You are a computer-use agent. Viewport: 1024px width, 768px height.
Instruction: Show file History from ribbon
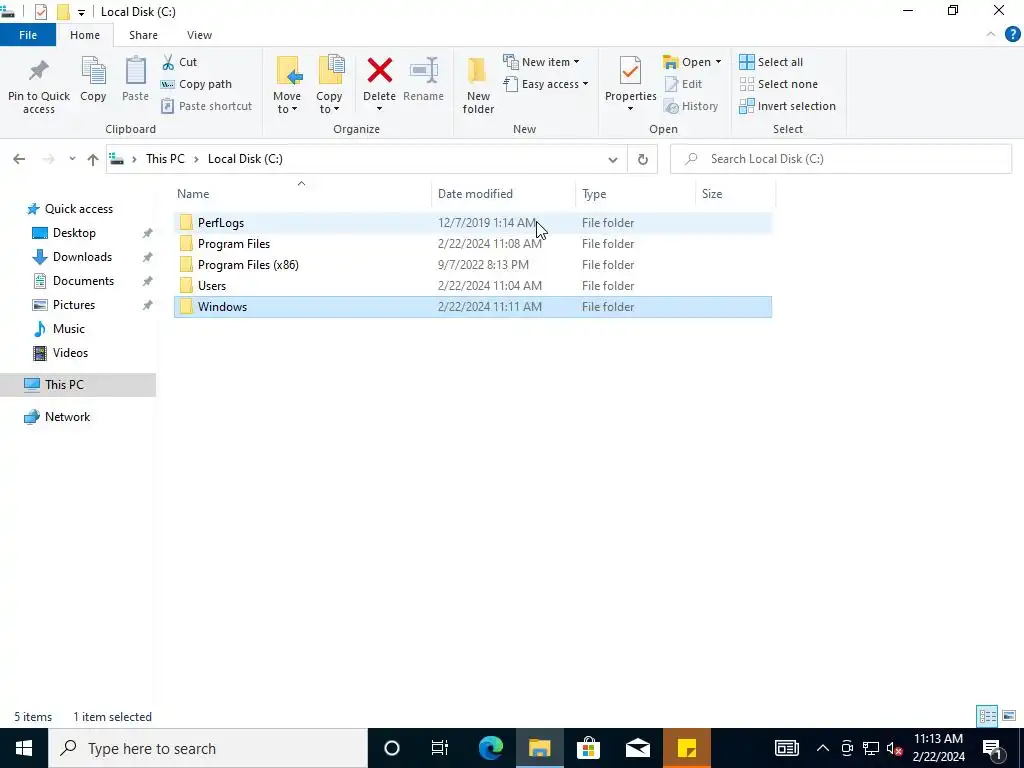(x=690, y=106)
